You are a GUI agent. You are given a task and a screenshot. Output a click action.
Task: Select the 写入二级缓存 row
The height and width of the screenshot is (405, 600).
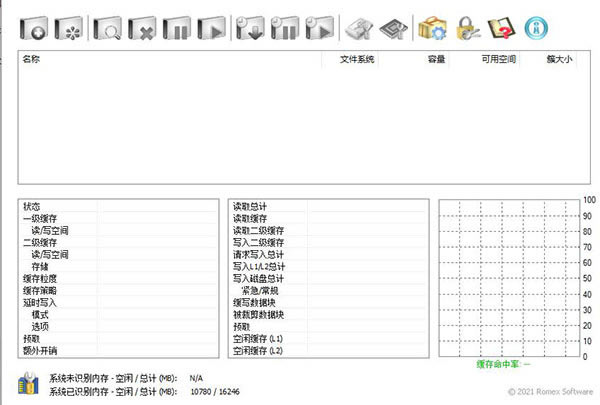[x=328, y=242]
